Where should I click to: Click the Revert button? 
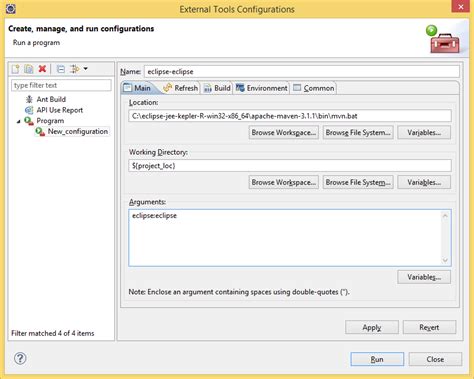click(x=429, y=327)
